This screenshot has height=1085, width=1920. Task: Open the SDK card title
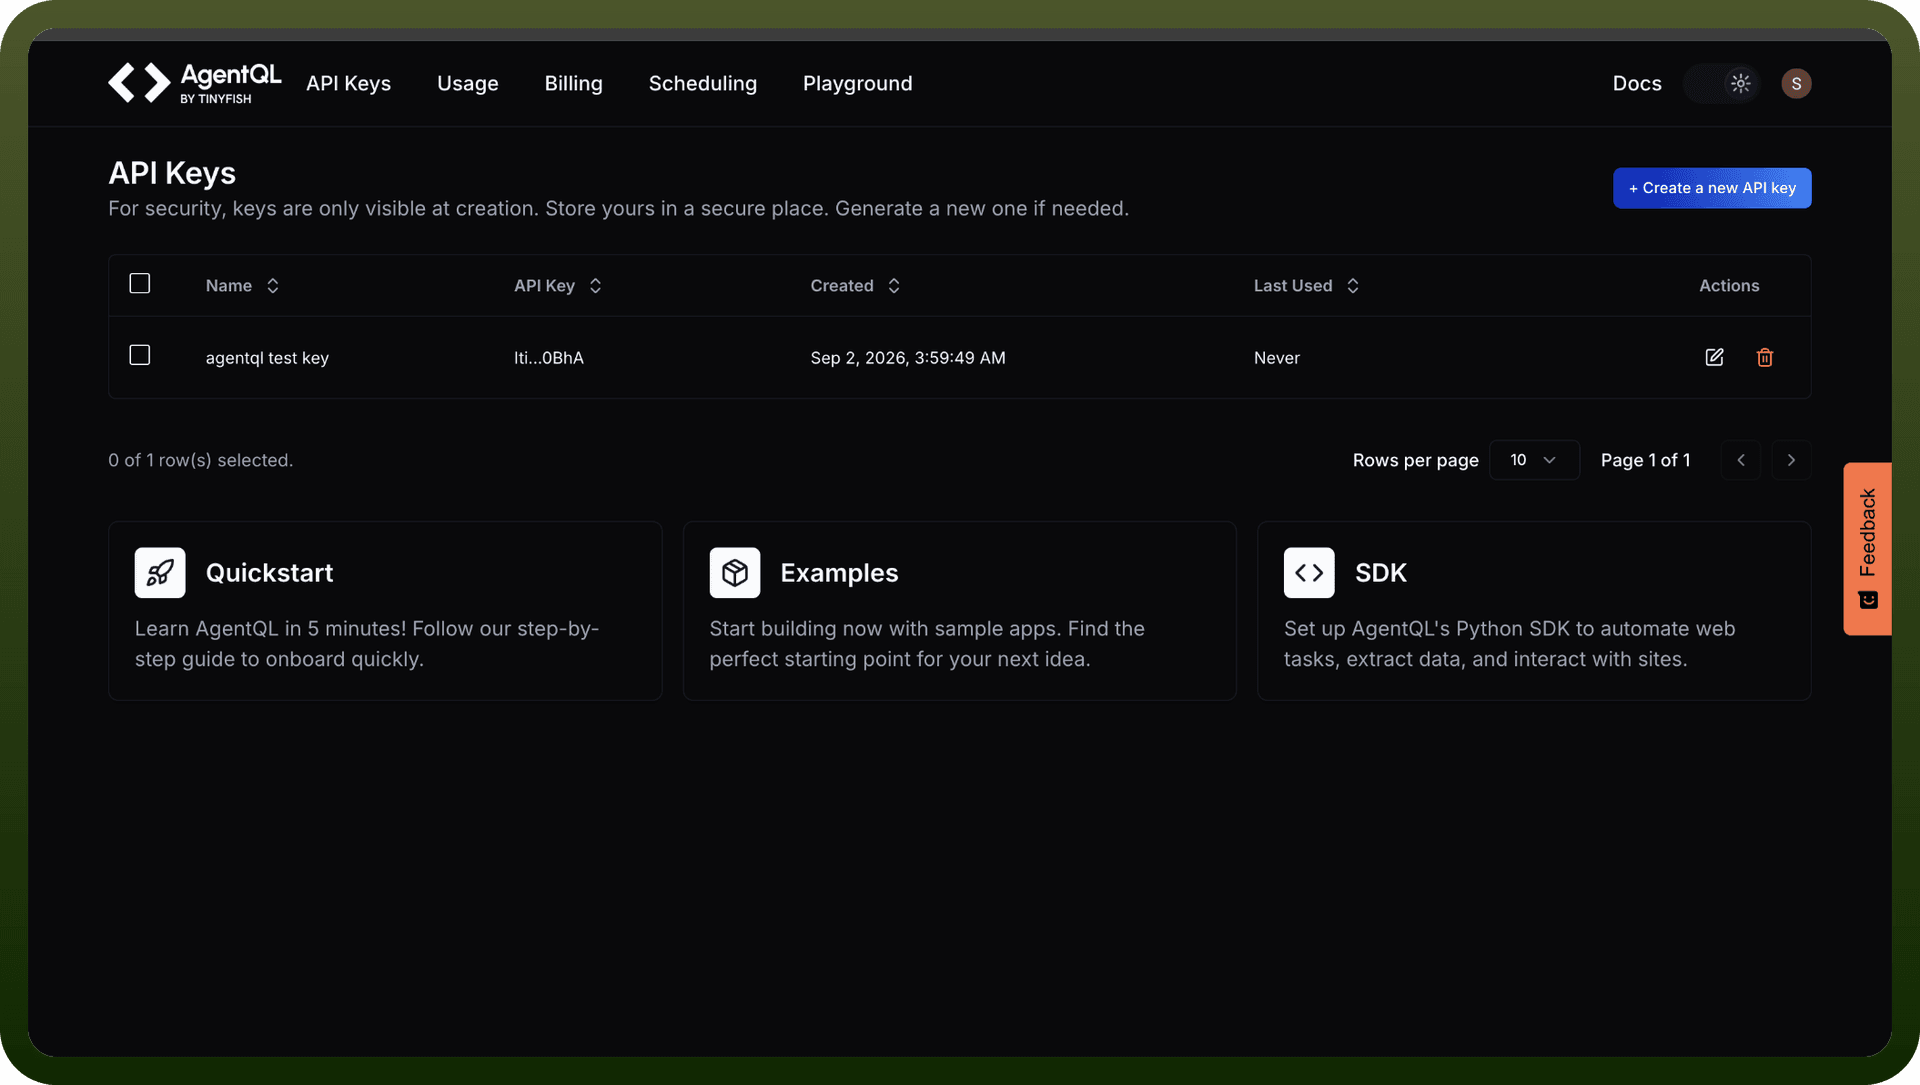tap(1381, 572)
